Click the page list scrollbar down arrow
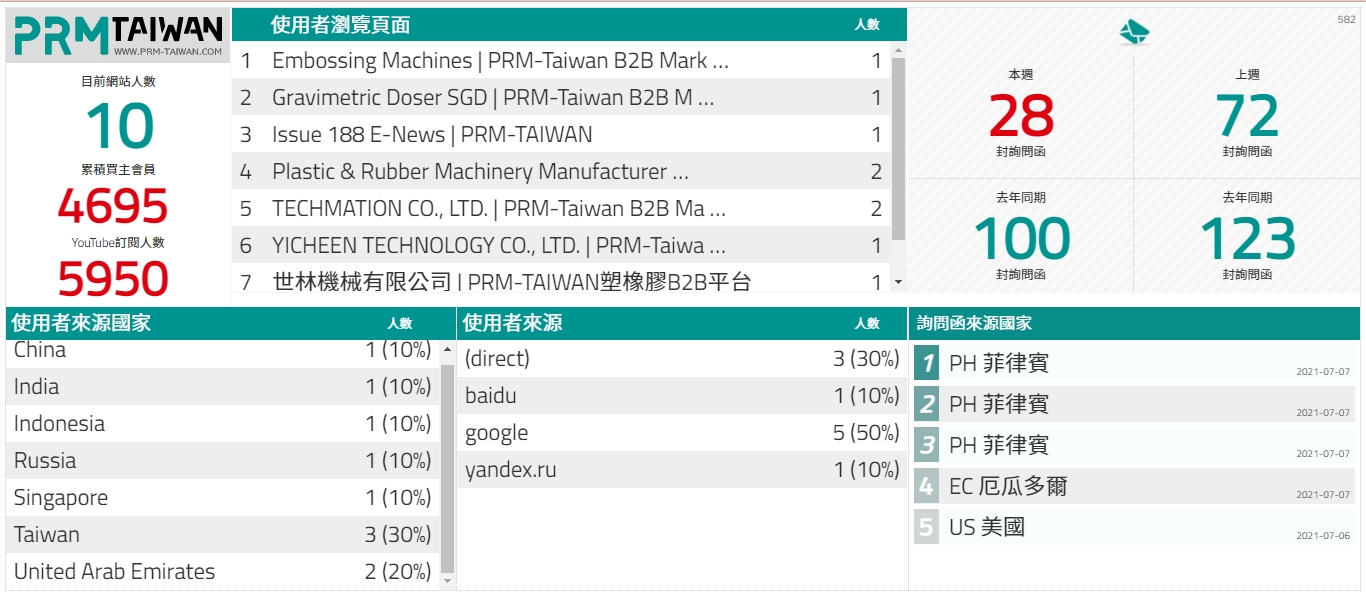This screenshot has height=592, width=1366. click(x=898, y=283)
